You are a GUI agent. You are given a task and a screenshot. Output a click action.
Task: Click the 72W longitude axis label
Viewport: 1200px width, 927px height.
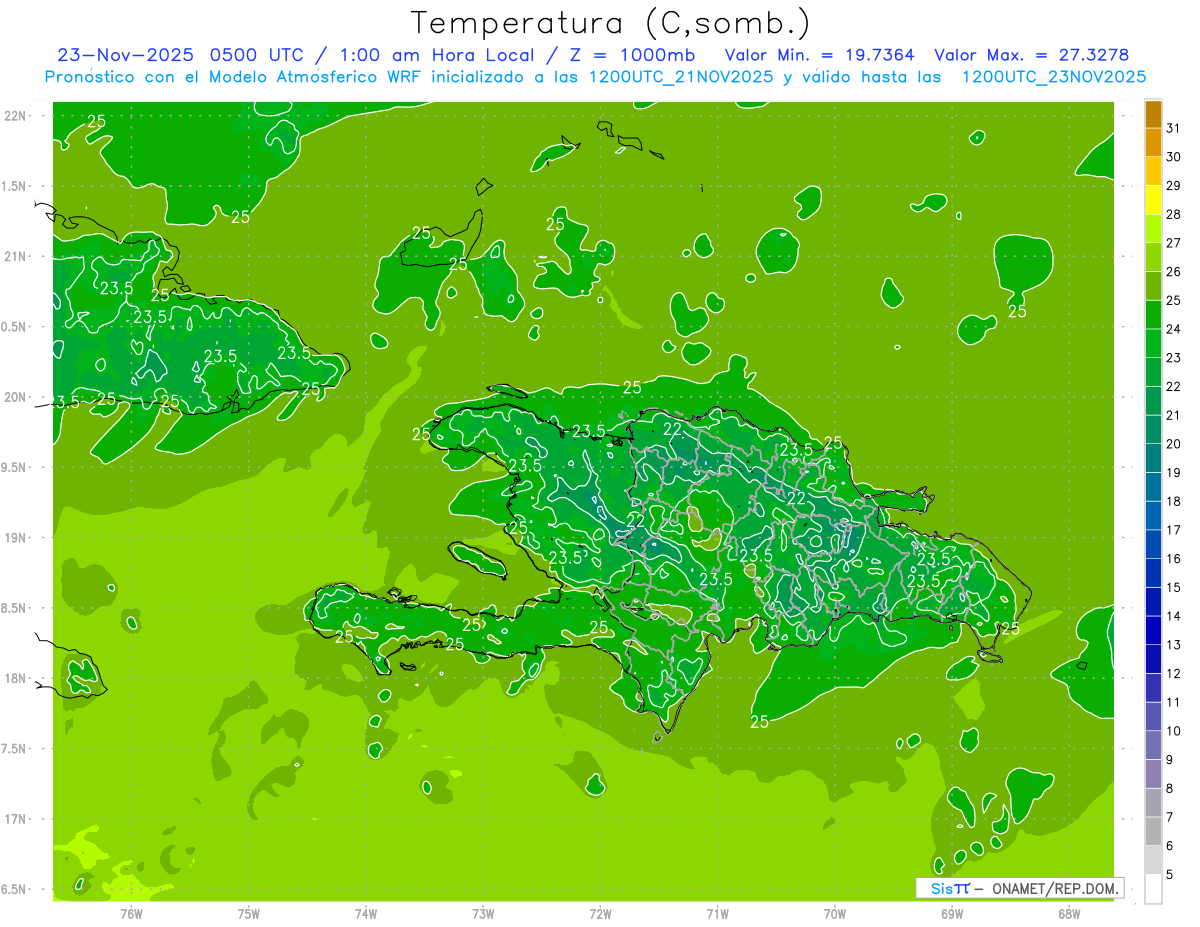(600, 913)
